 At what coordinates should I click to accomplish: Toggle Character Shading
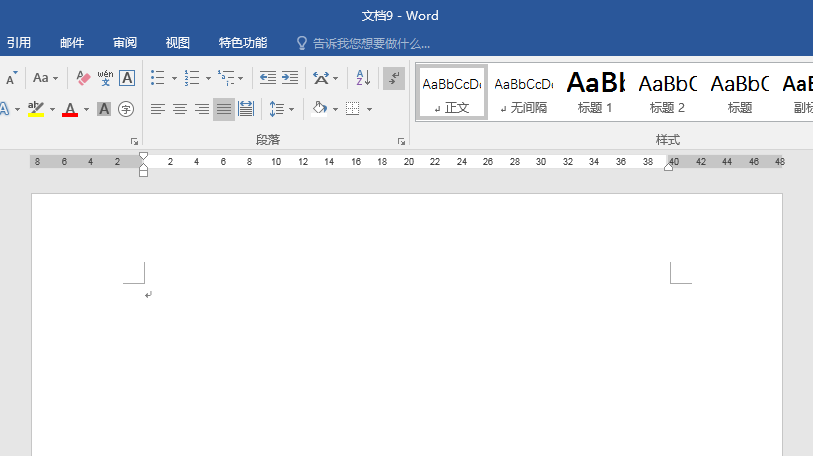(104, 109)
